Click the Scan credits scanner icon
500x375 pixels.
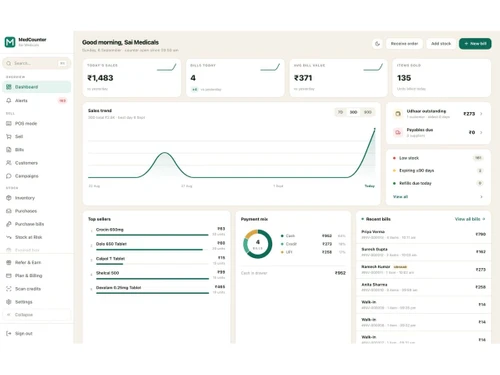click(9, 289)
